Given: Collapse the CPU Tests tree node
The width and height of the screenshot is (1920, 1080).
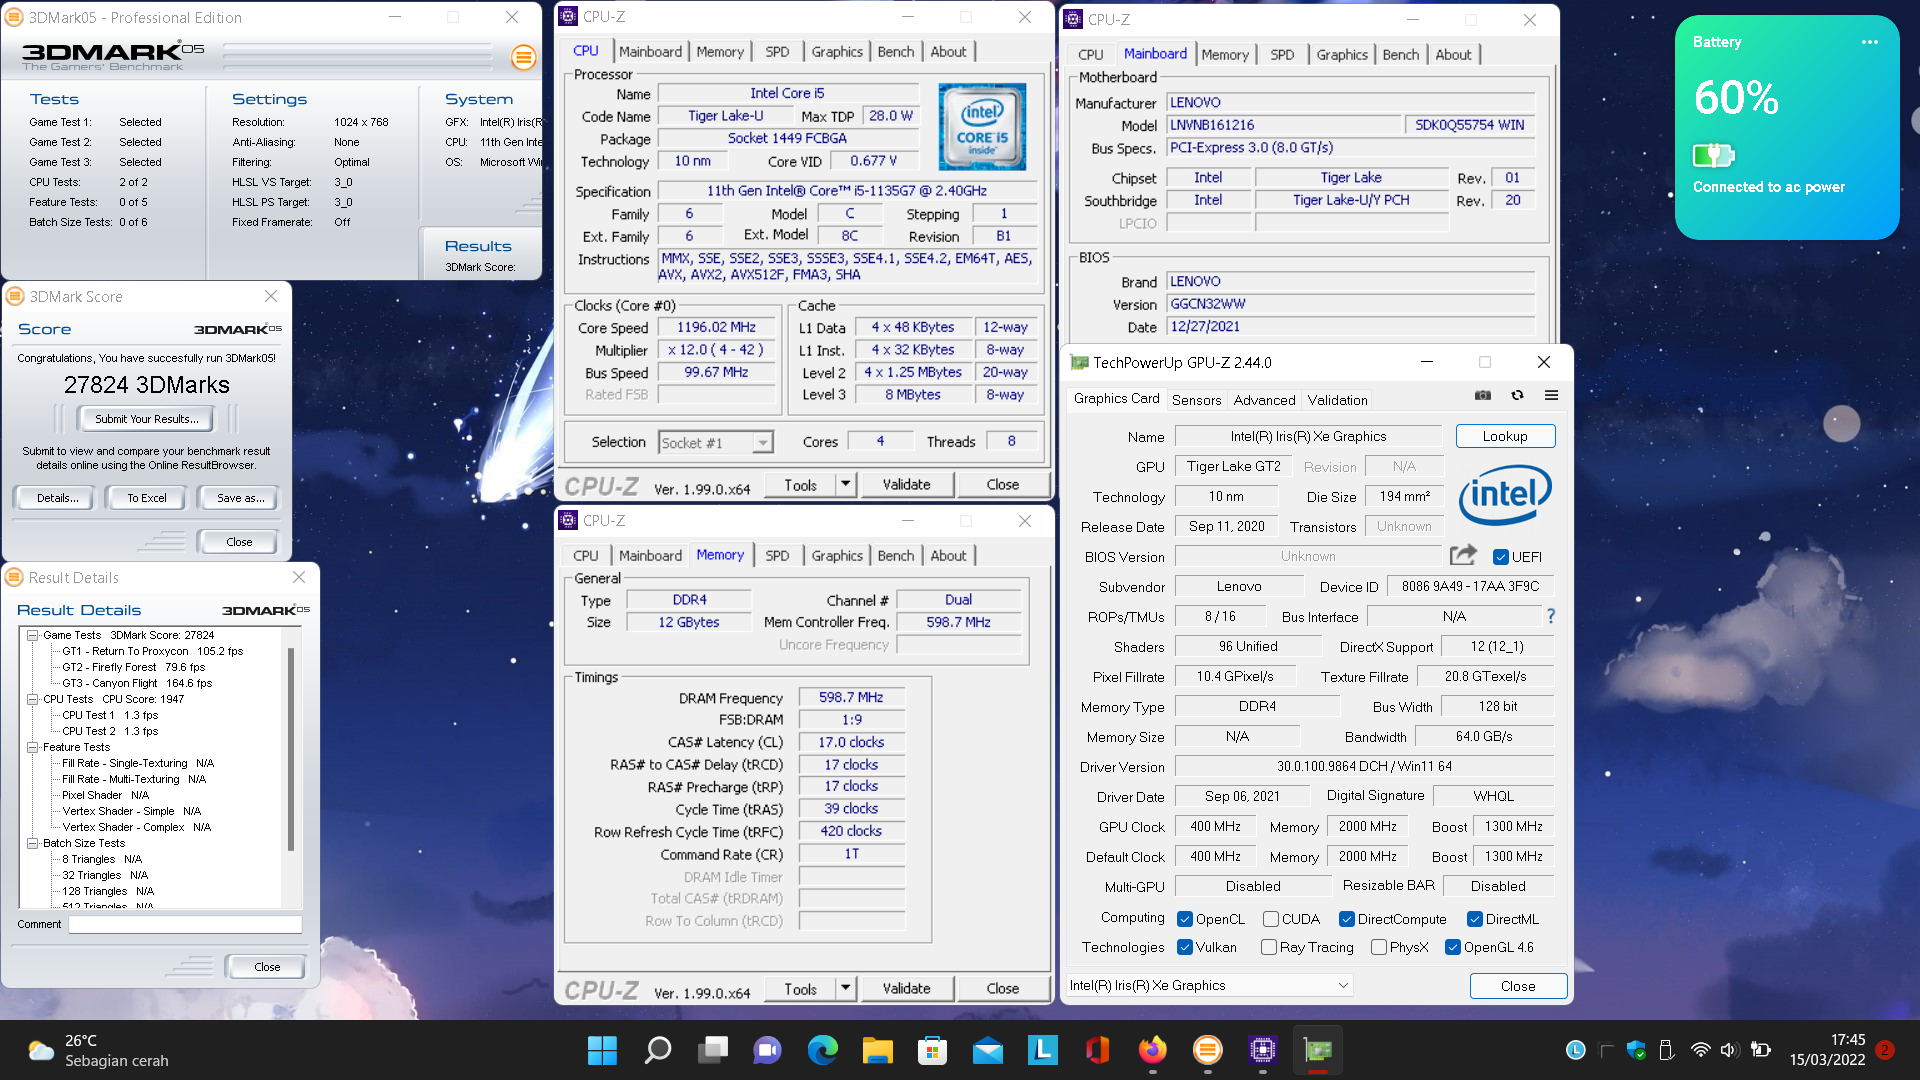Looking at the screenshot, I should click(32, 699).
